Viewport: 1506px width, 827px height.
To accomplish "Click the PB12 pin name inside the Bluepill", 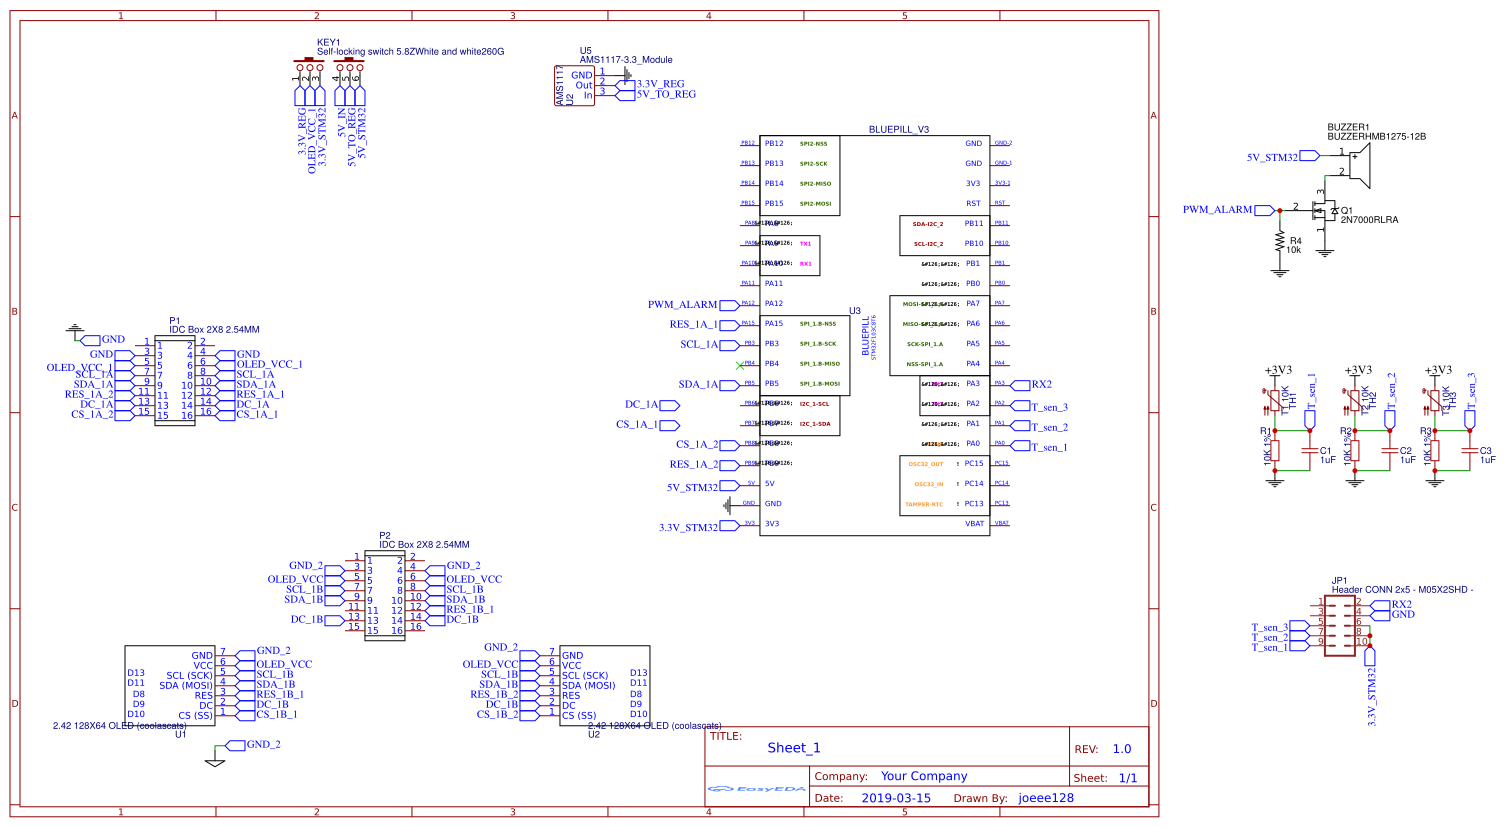I will click(774, 144).
